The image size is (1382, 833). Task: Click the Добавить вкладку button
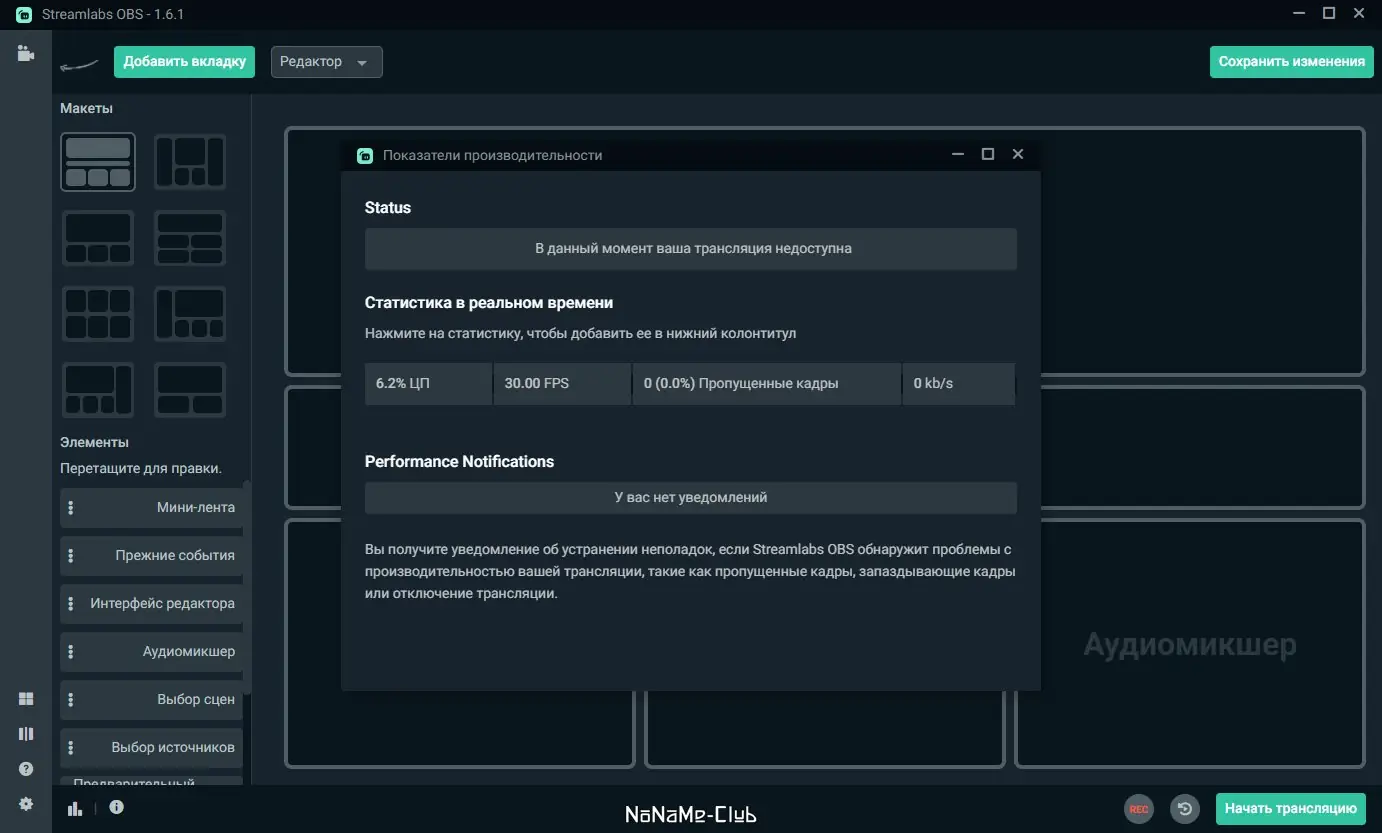coord(185,62)
